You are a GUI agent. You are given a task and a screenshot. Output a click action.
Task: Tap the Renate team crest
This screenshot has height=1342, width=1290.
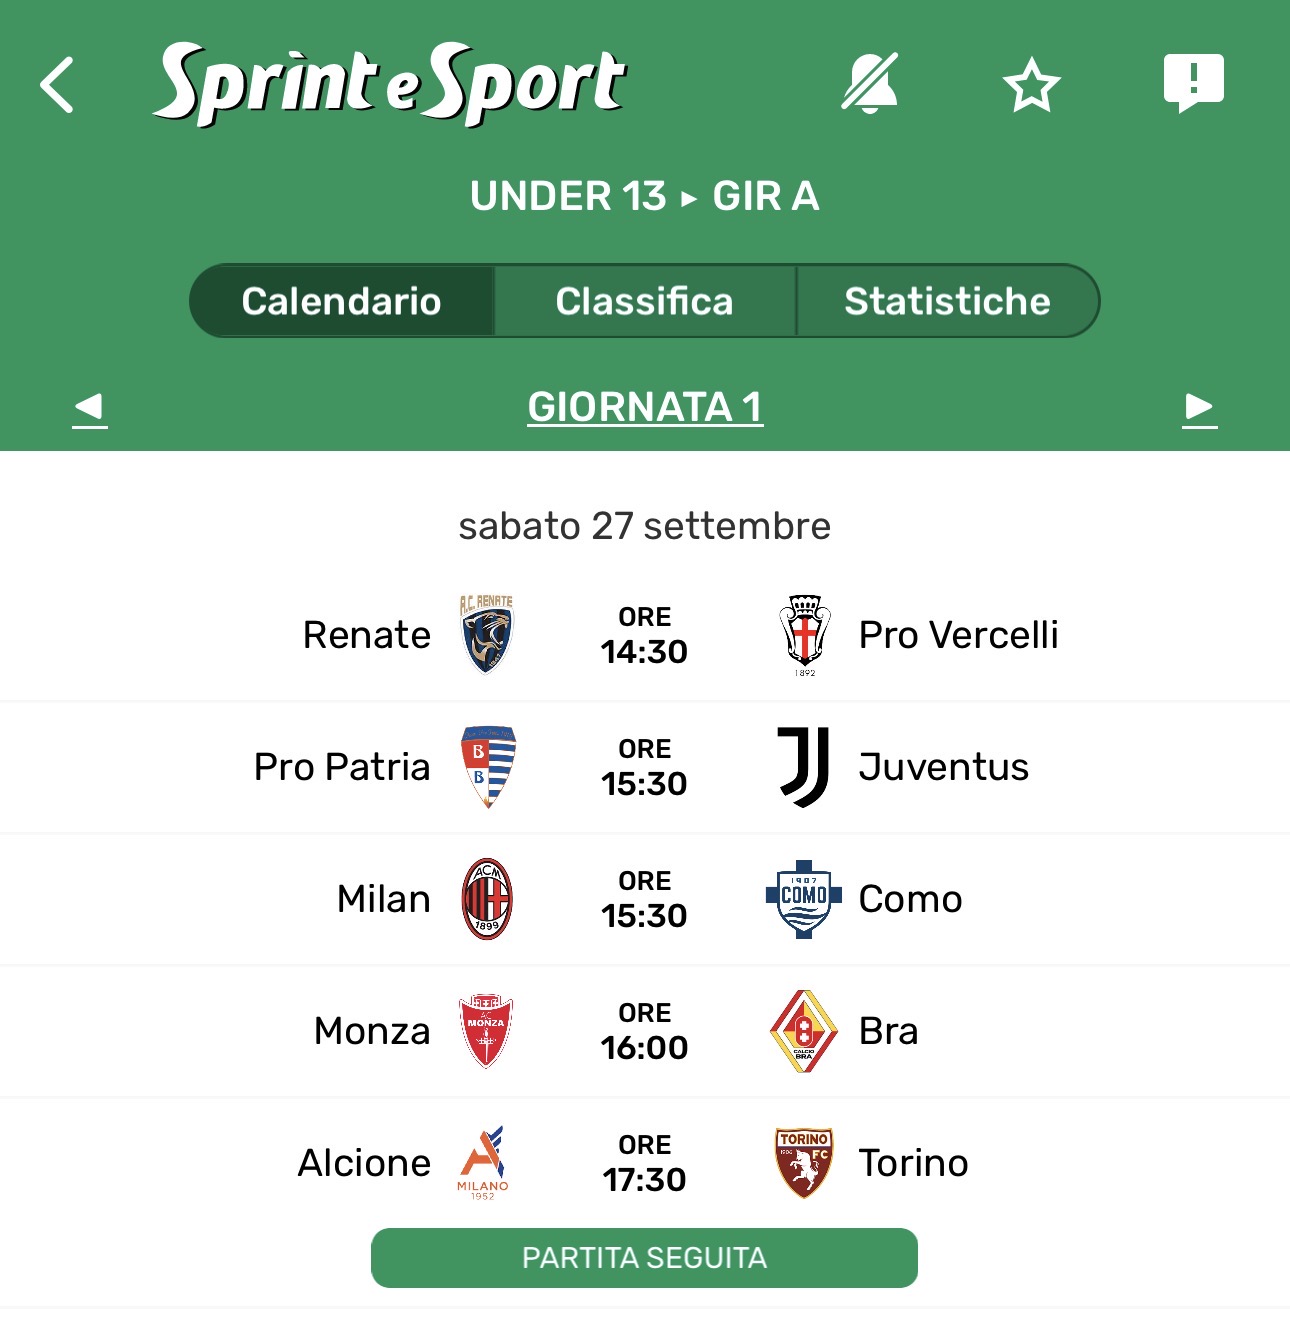click(486, 635)
